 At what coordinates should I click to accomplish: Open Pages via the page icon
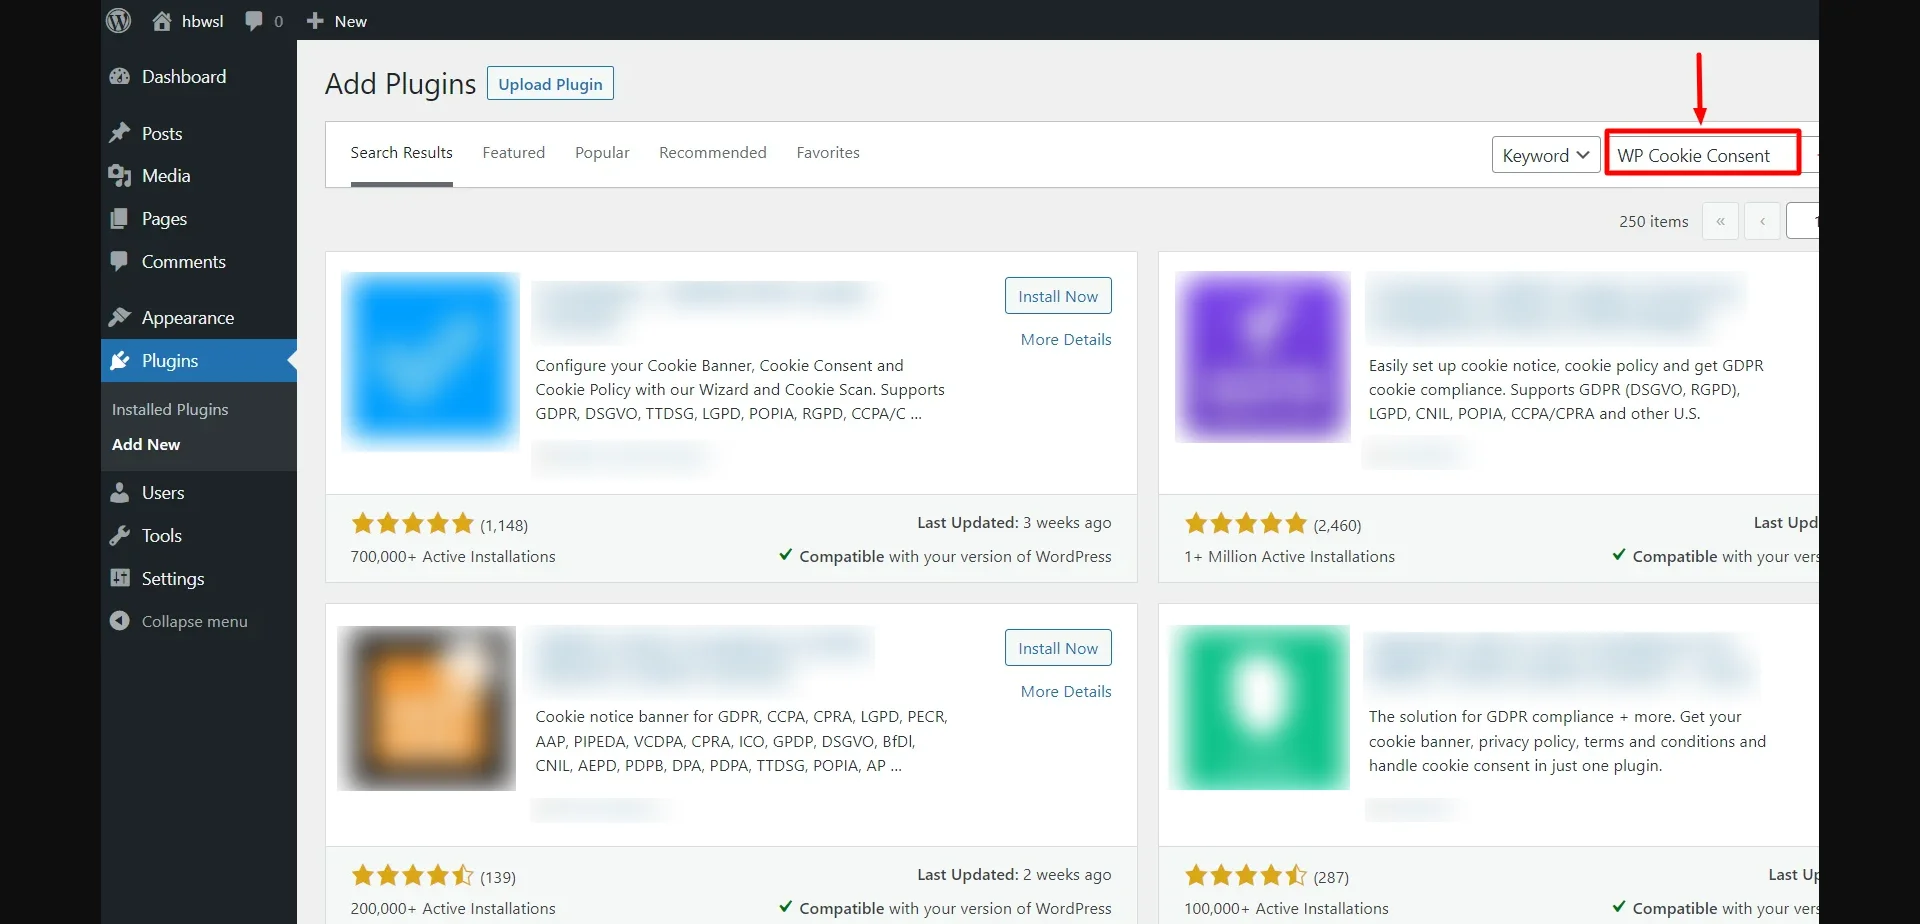click(119, 218)
